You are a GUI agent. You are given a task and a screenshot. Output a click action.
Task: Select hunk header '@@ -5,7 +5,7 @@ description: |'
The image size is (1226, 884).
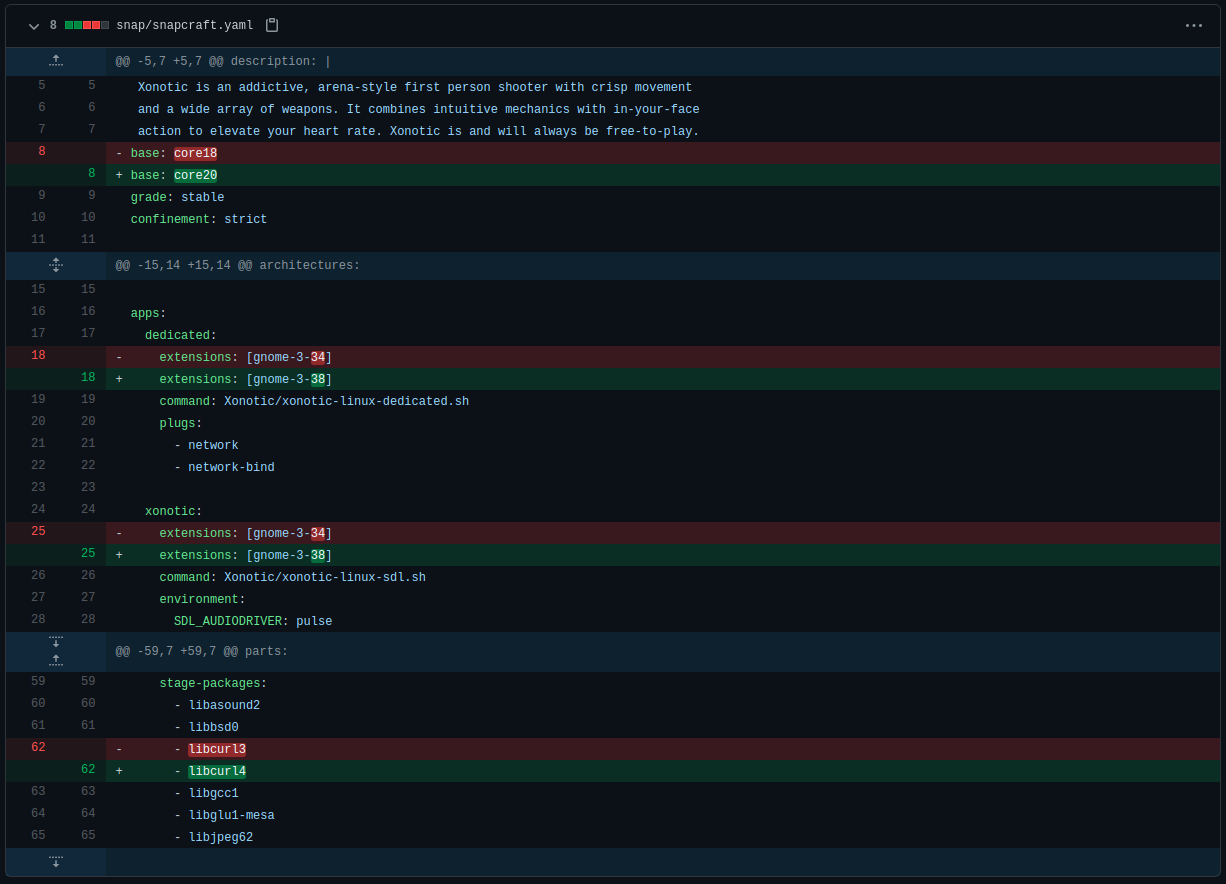tap(223, 62)
